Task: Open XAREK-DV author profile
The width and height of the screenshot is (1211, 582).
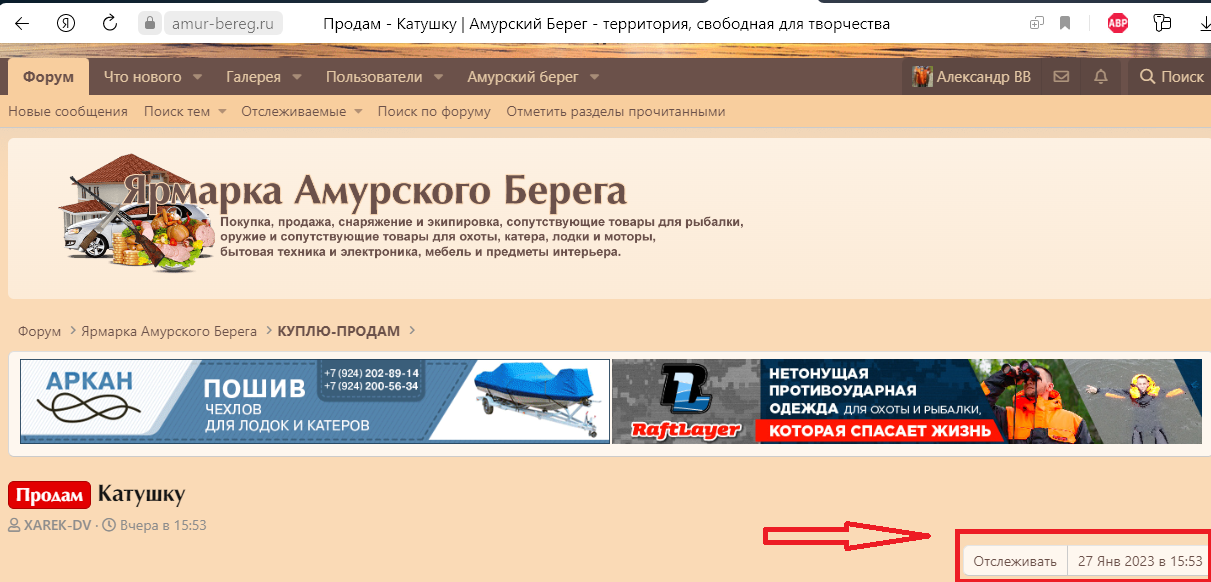Action: click(57, 524)
